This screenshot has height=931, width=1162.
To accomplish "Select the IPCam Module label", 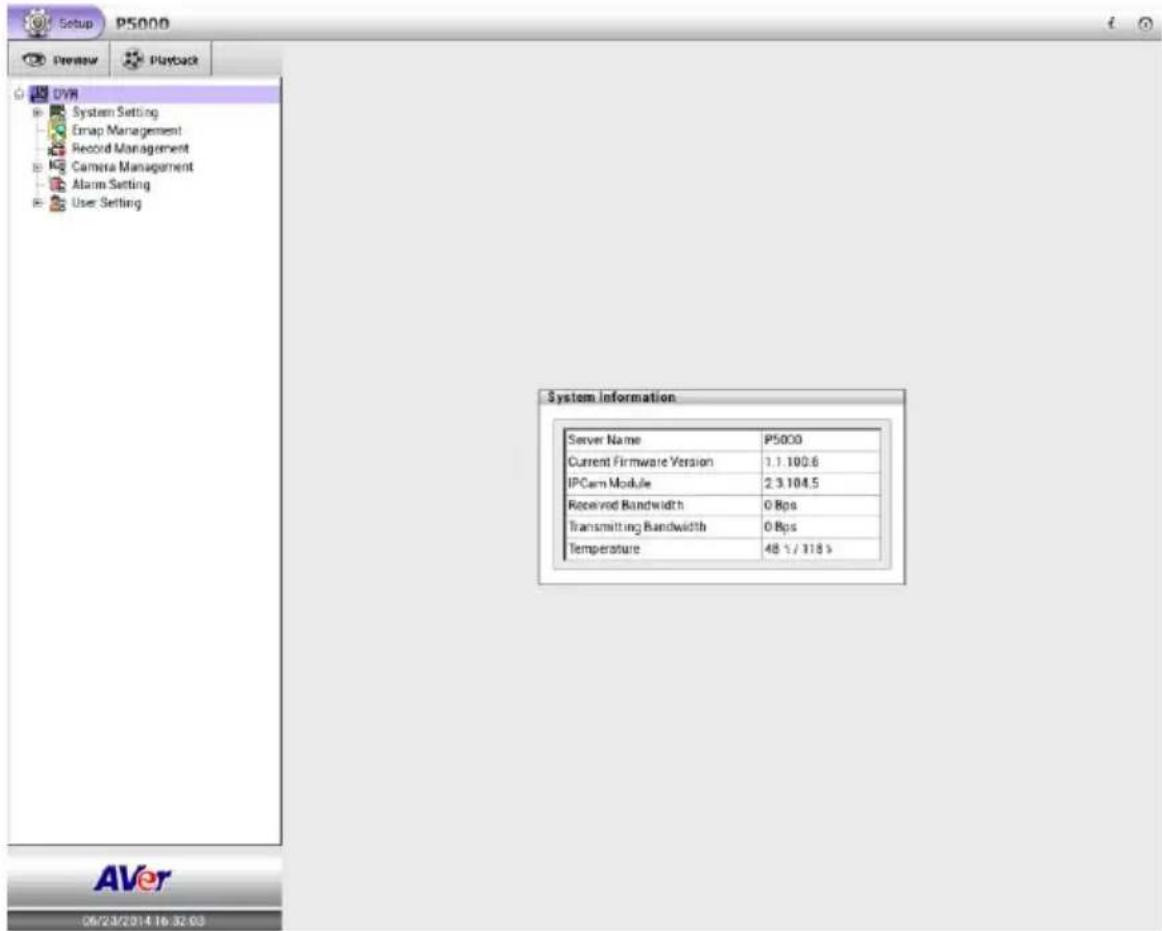I will (x=663, y=483).
